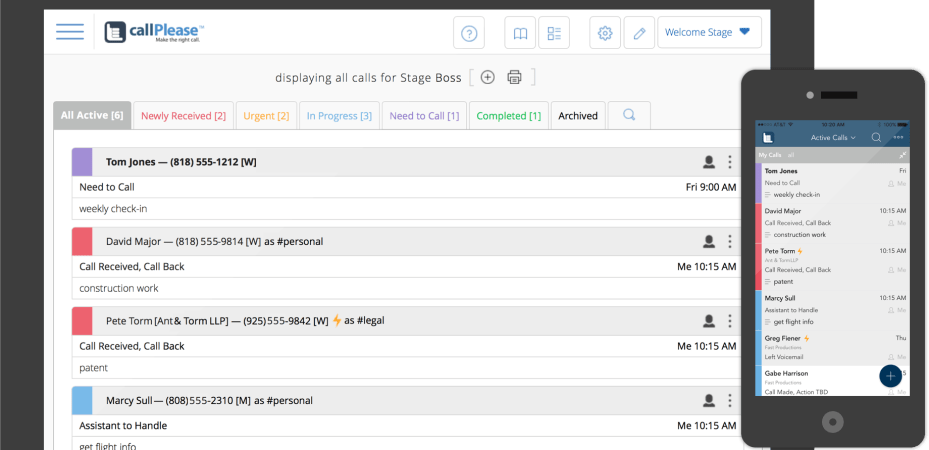Click the search magnifier tab

tap(629, 115)
